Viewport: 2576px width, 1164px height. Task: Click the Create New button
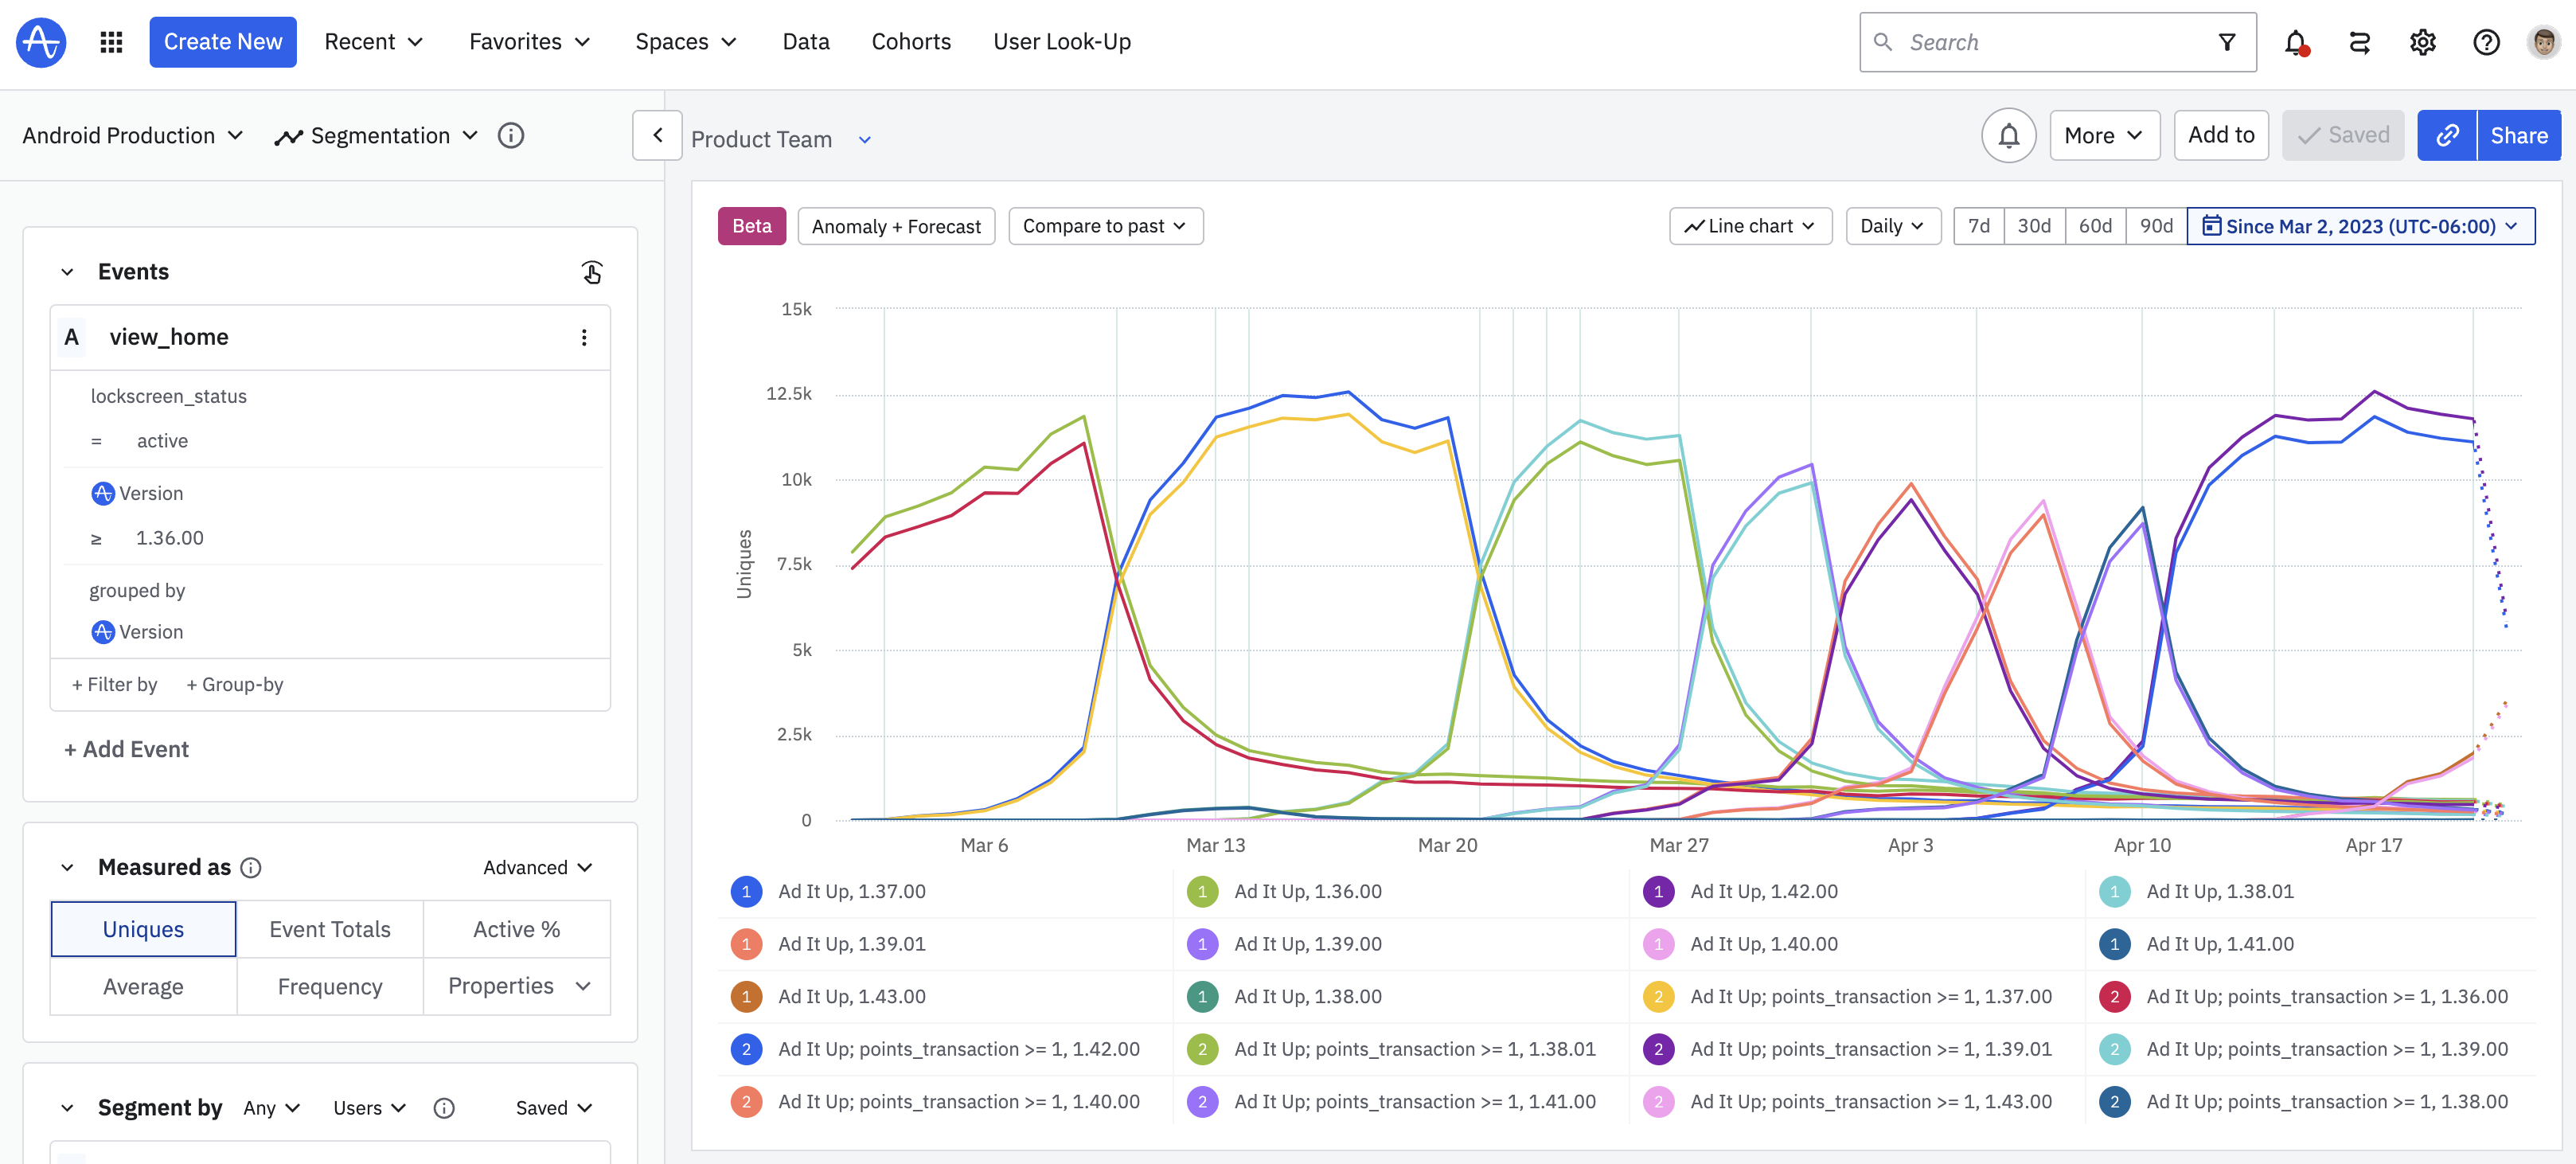tap(222, 42)
